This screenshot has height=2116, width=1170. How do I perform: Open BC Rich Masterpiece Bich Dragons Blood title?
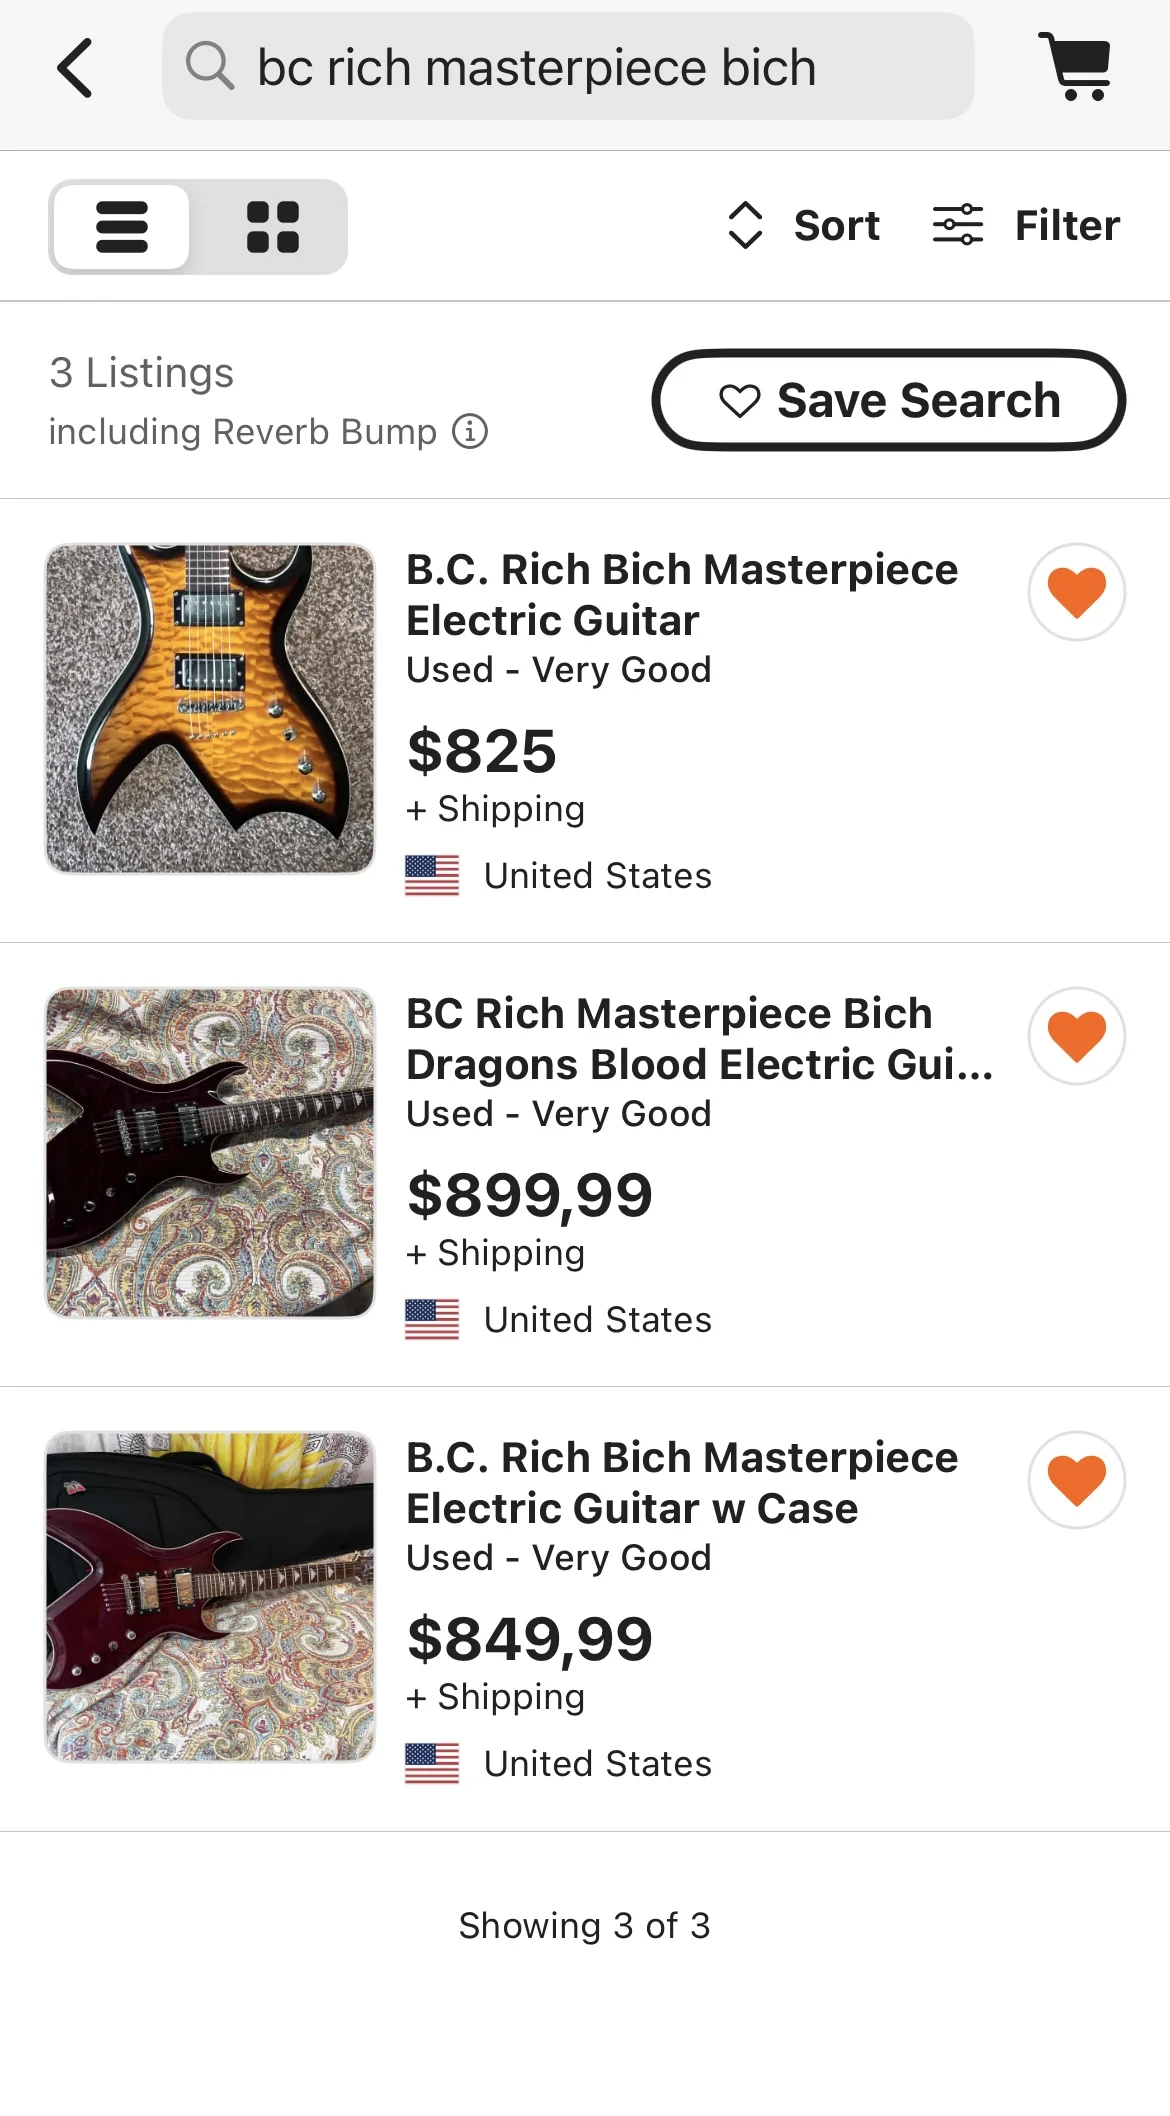pos(698,1038)
